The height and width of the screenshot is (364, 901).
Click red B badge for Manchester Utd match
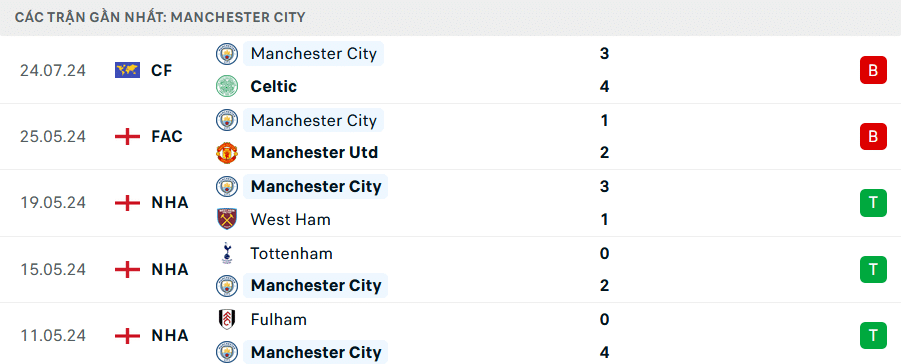click(873, 136)
